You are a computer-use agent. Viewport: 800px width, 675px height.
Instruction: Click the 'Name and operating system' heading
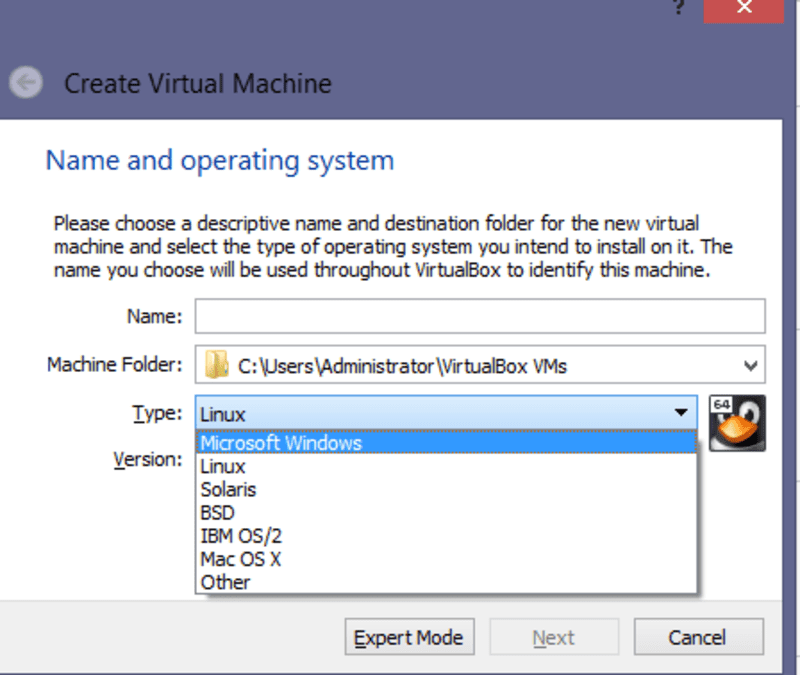click(220, 161)
